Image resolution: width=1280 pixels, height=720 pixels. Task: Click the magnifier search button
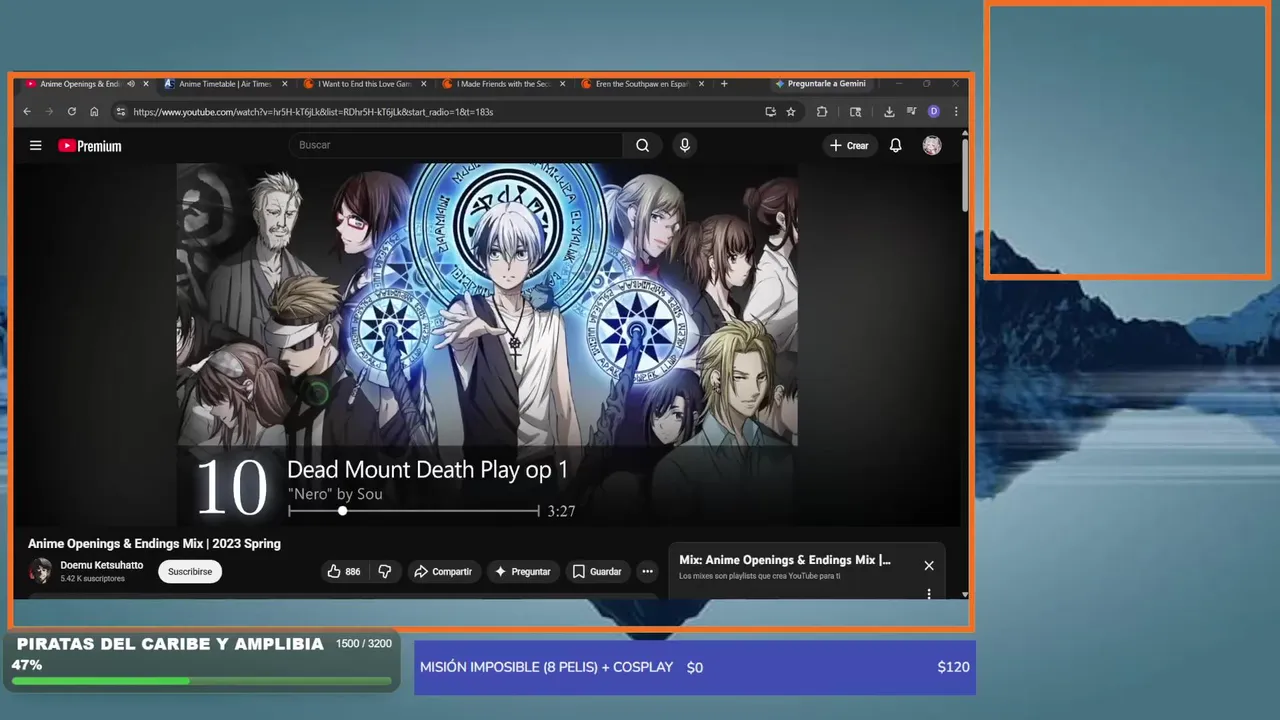pyautogui.click(x=643, y=146)
